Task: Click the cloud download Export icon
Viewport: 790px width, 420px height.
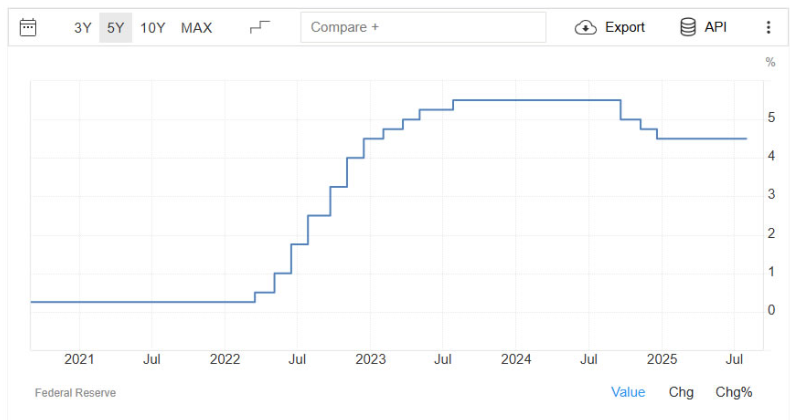Action: click(585, 27)
